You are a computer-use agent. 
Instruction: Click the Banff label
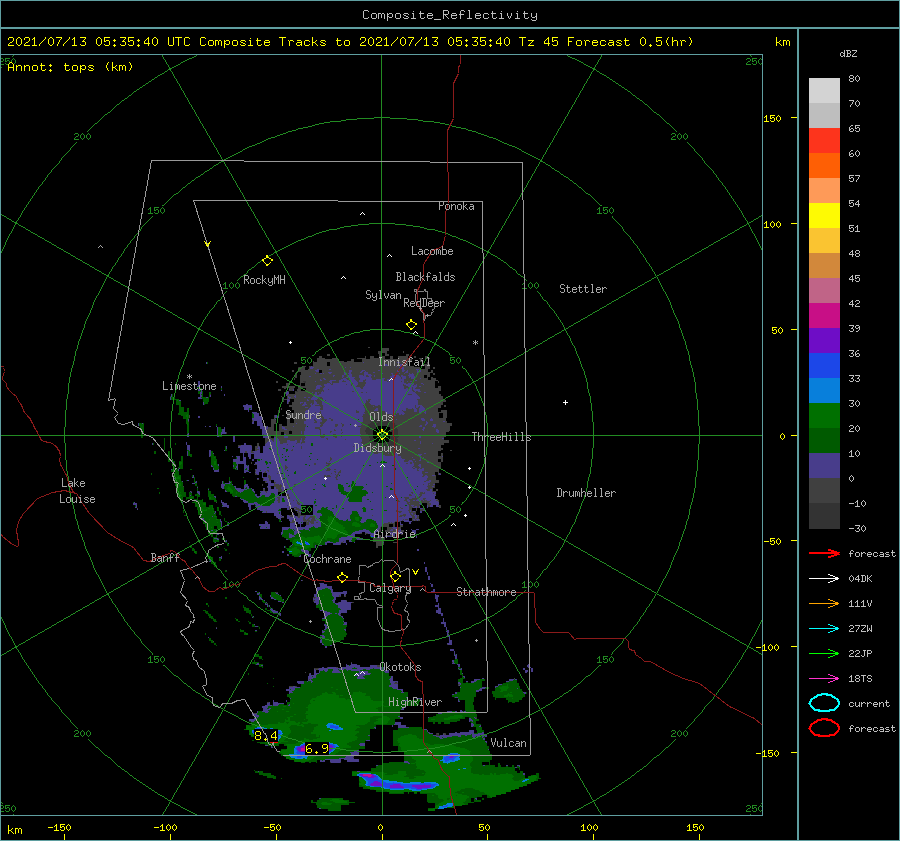165,558
